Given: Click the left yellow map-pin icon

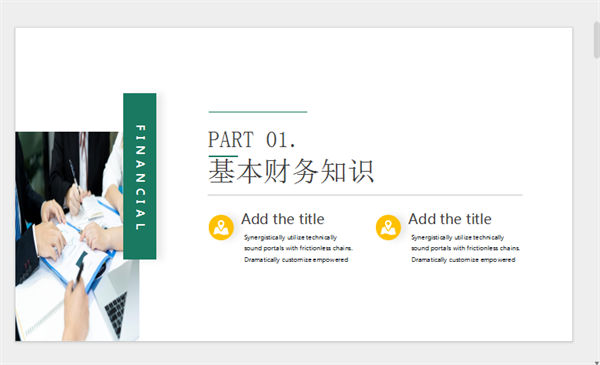Looking at the screenshot, I should tap(221, 227).
